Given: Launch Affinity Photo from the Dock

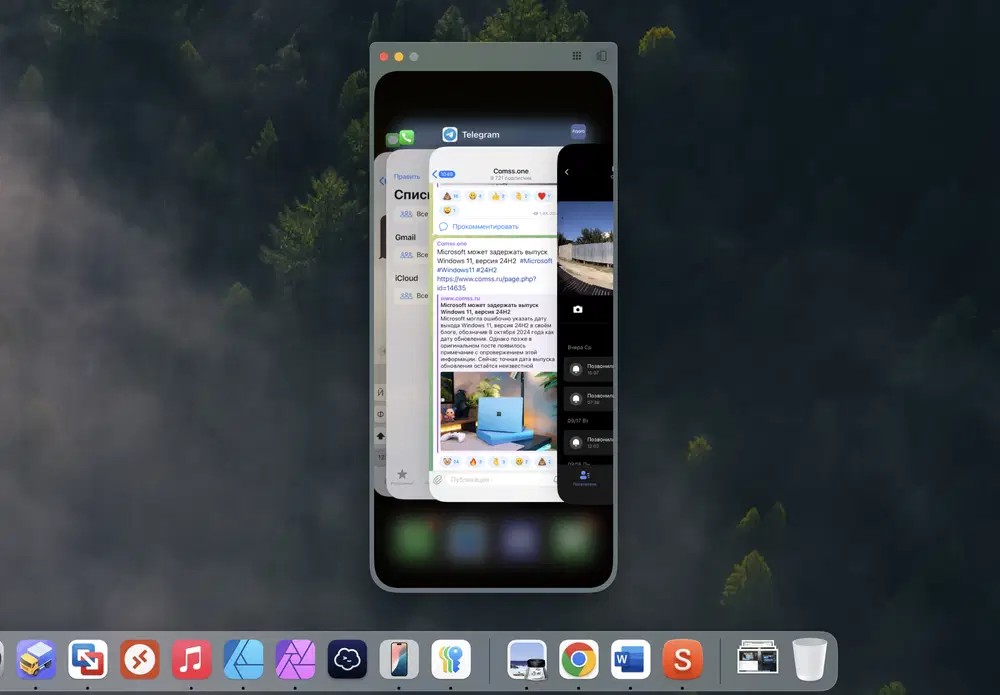Looking at the screenshot, I should [295, 659].
